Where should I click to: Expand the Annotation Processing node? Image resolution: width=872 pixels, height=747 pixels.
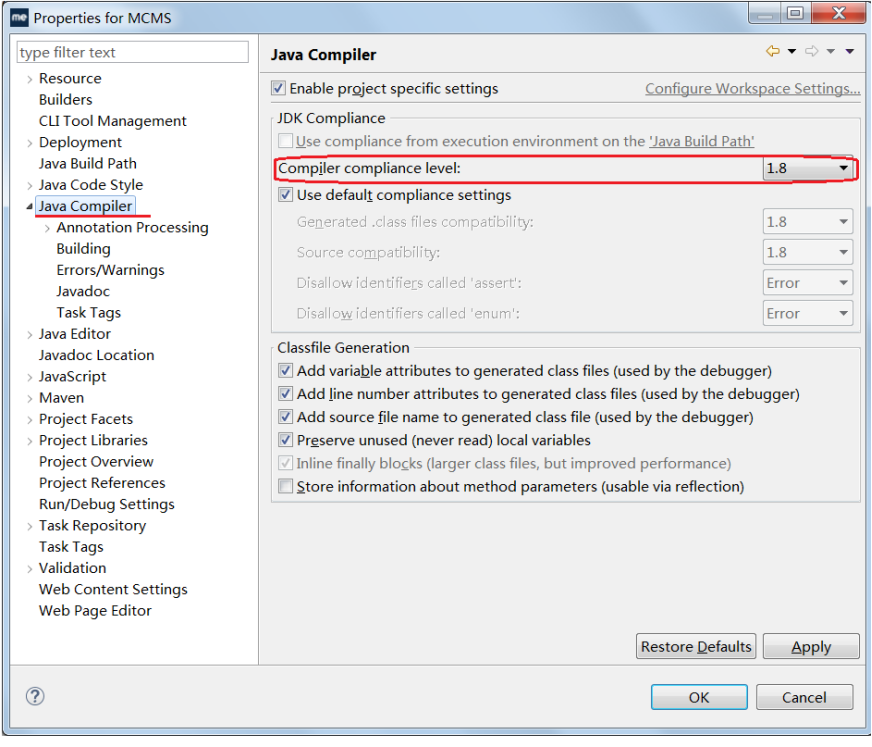(47, 228)
